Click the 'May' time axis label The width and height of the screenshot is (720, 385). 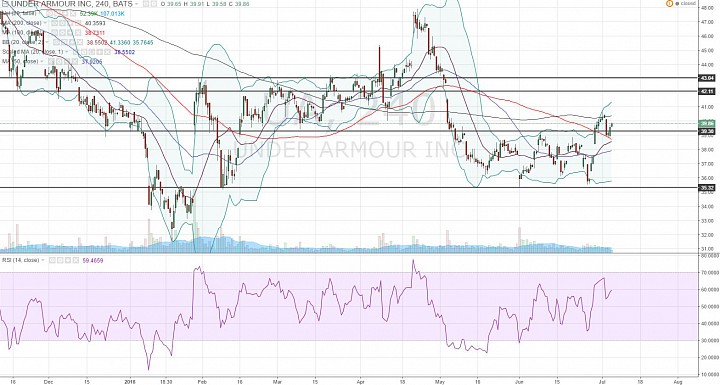coord(440,381)
